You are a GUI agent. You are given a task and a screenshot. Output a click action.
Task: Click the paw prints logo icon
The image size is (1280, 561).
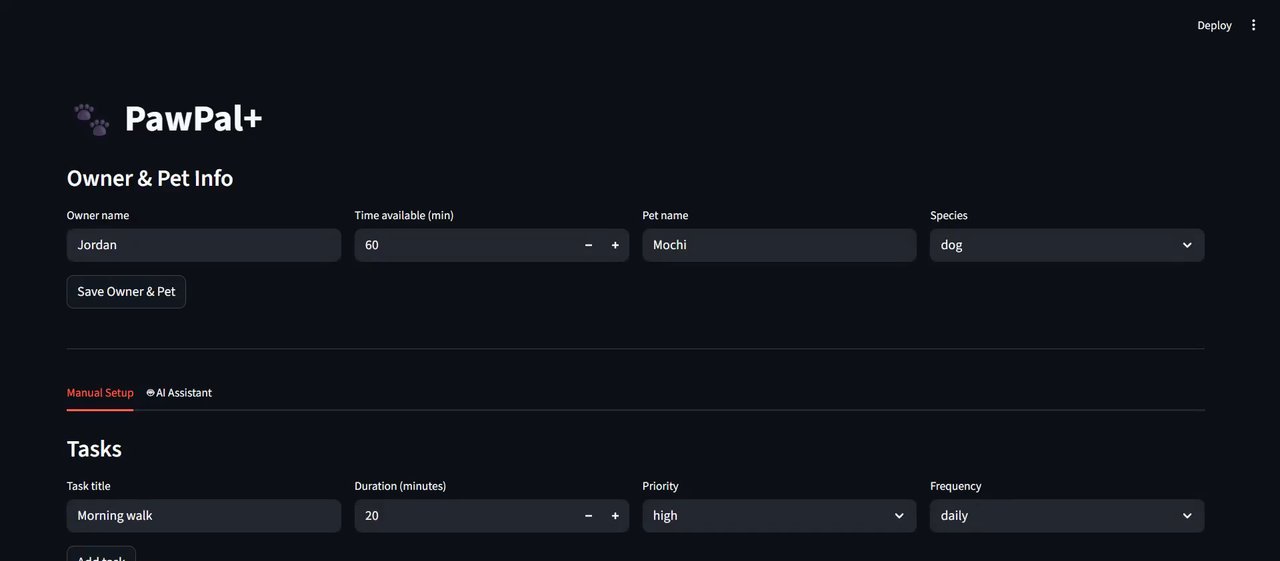[x=91, y=119]
